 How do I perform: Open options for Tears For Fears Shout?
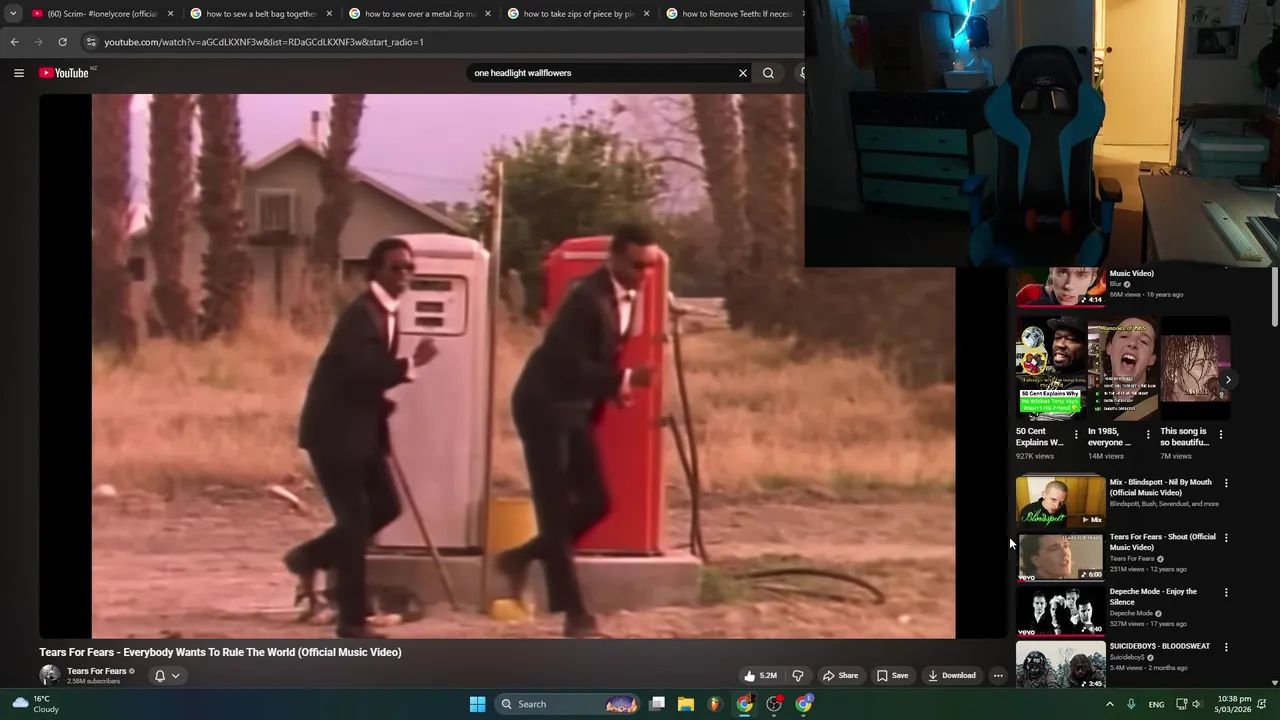1226,538
